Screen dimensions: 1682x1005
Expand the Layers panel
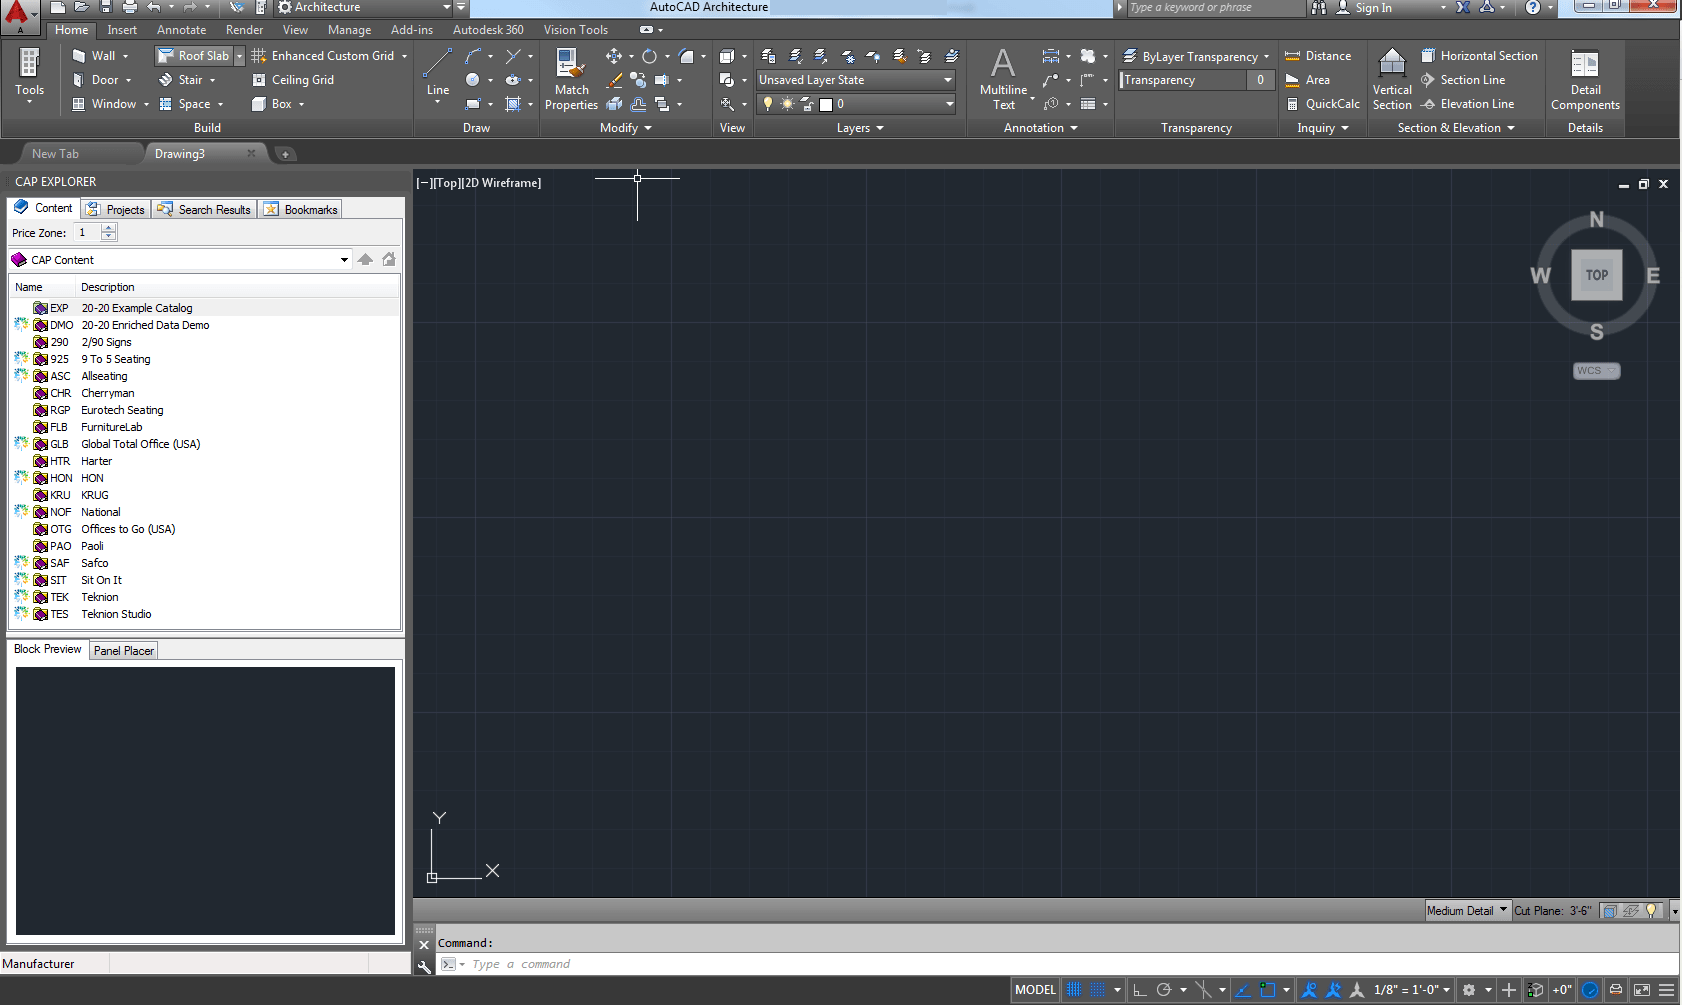point(860,128)
